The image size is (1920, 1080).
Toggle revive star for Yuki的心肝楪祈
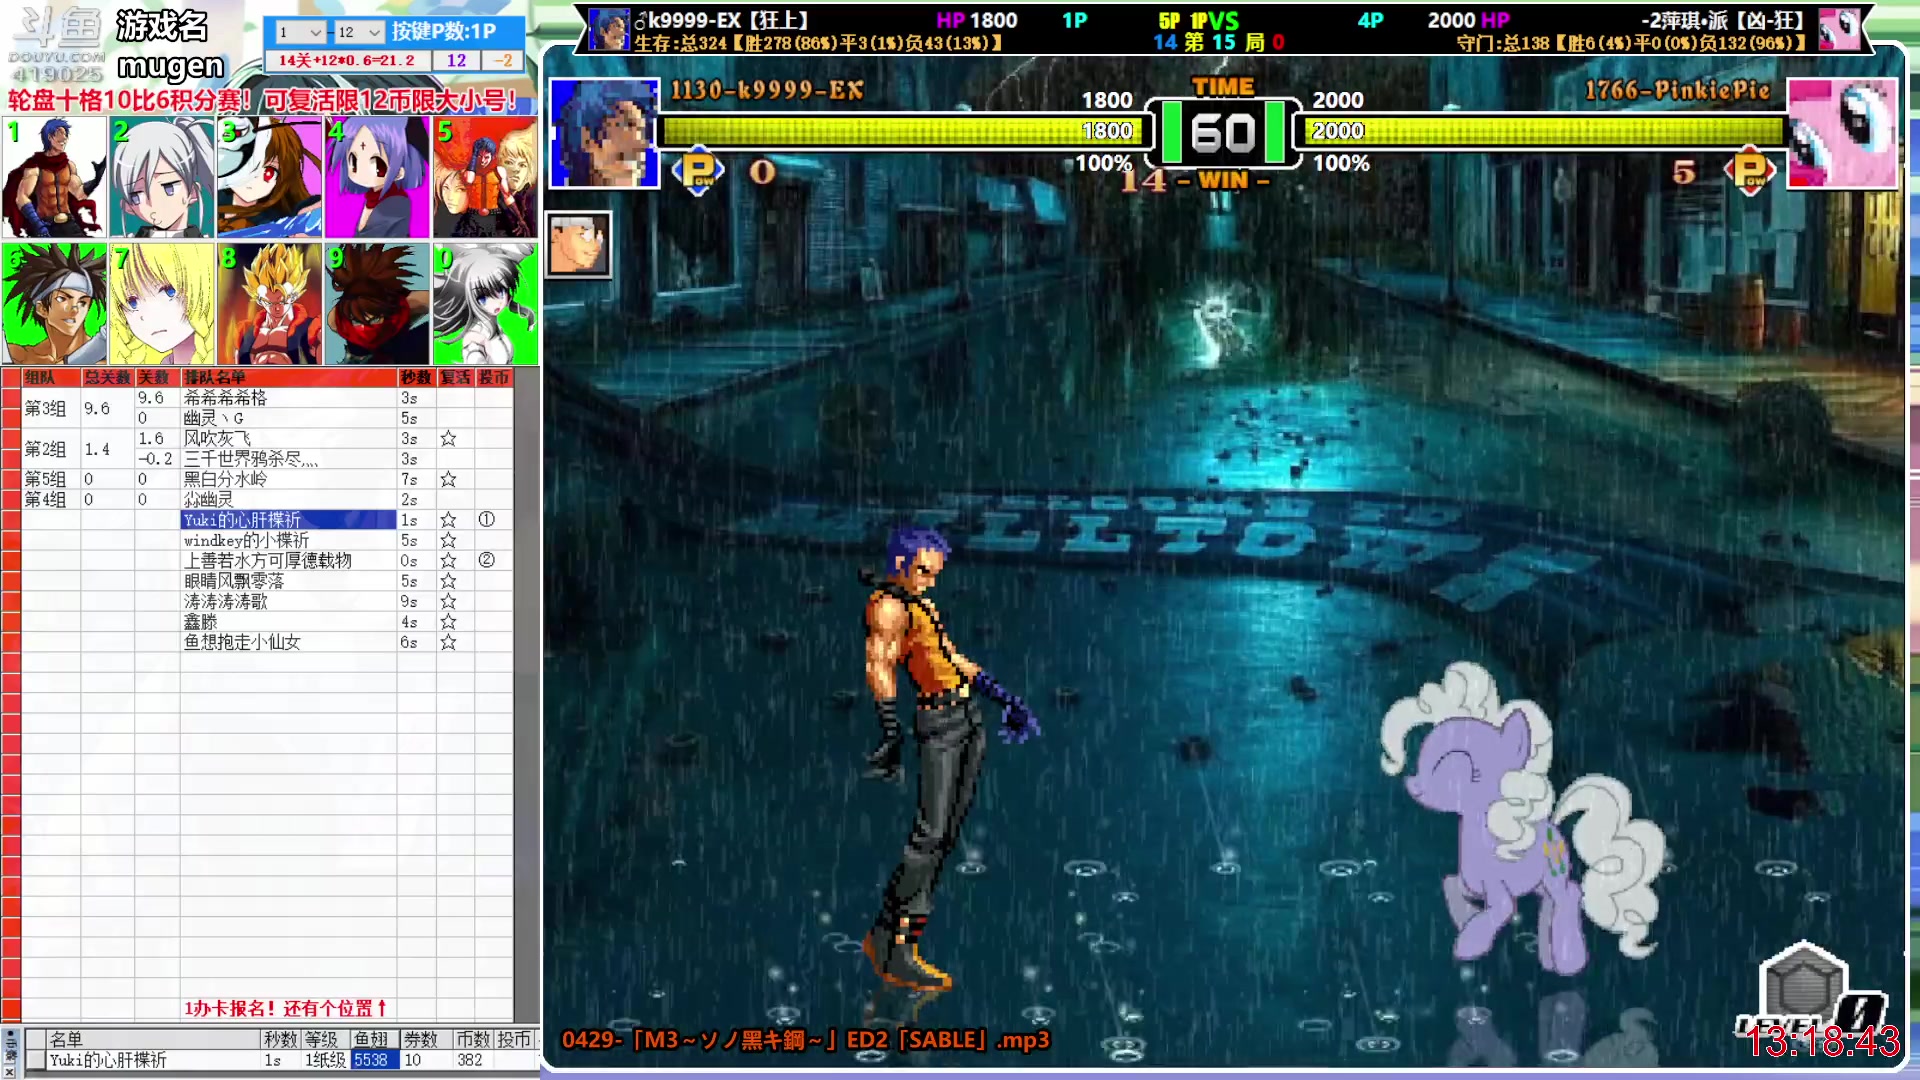[x=448, y=520]
